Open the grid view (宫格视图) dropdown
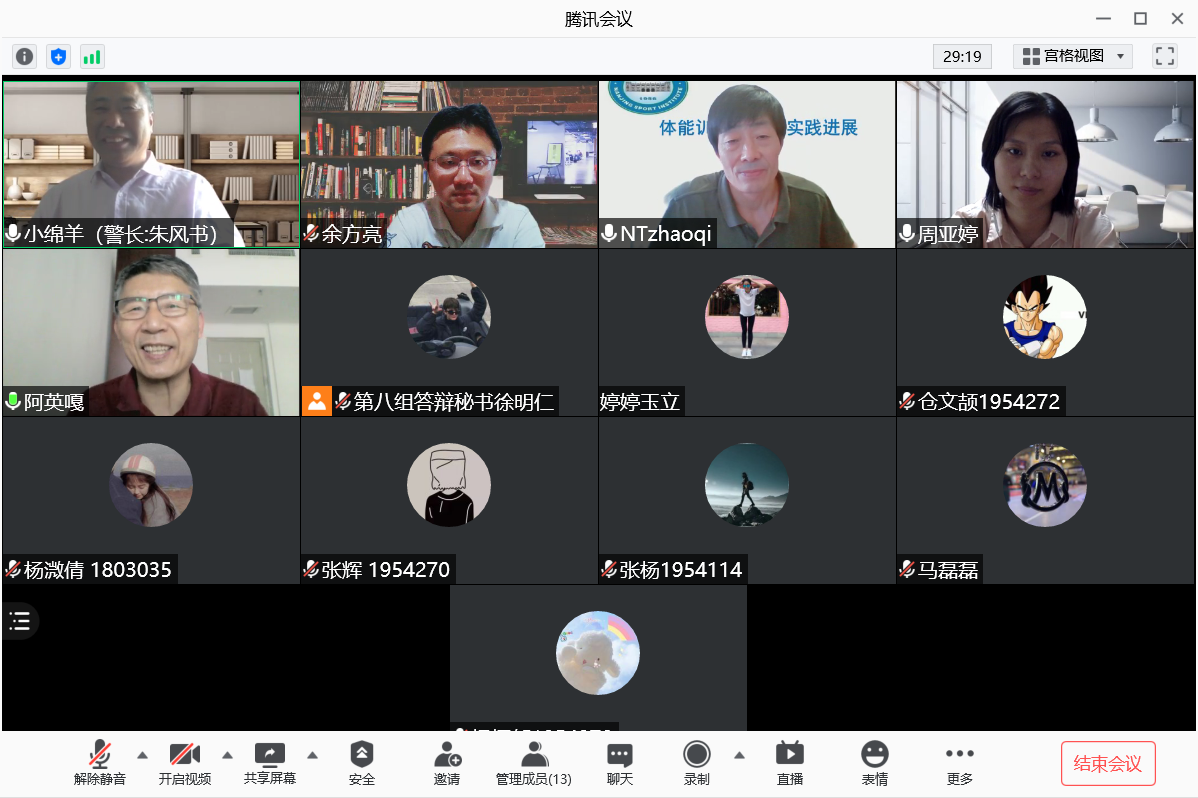This screenshot has width=1198, height=798. 1073,56
